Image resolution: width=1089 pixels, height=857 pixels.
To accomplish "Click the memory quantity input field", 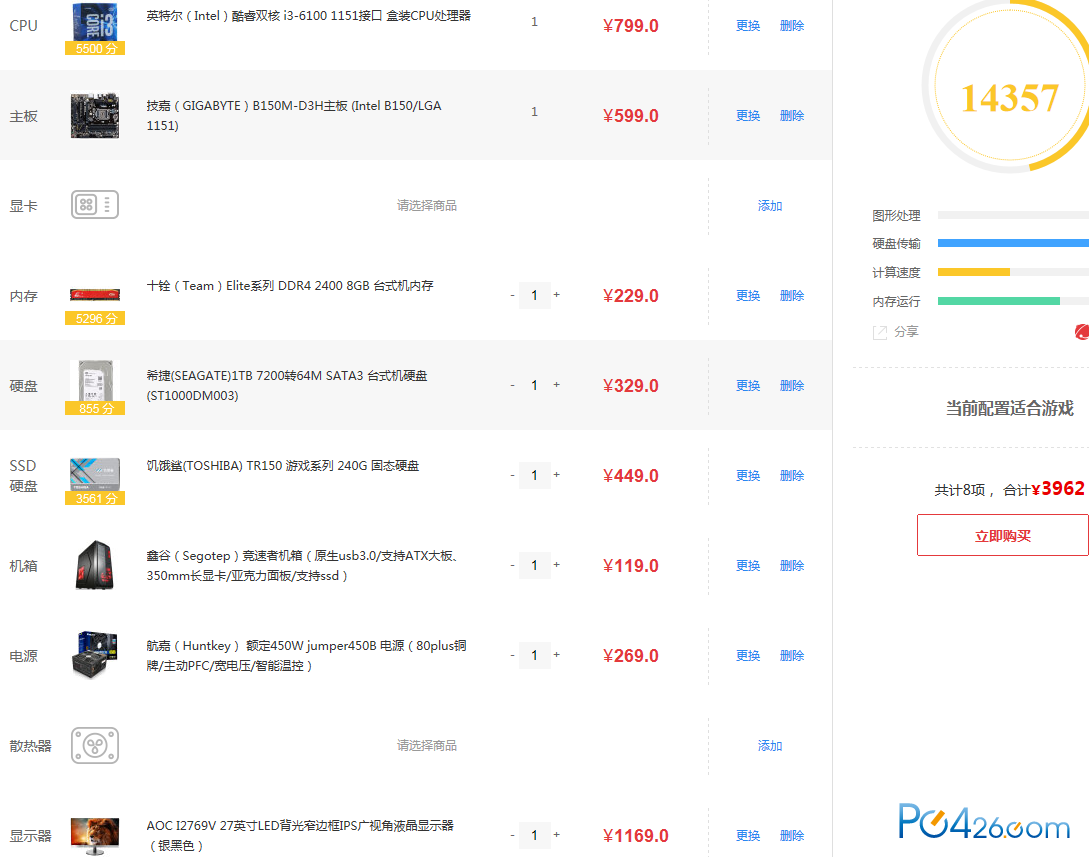I will point(535,295).
